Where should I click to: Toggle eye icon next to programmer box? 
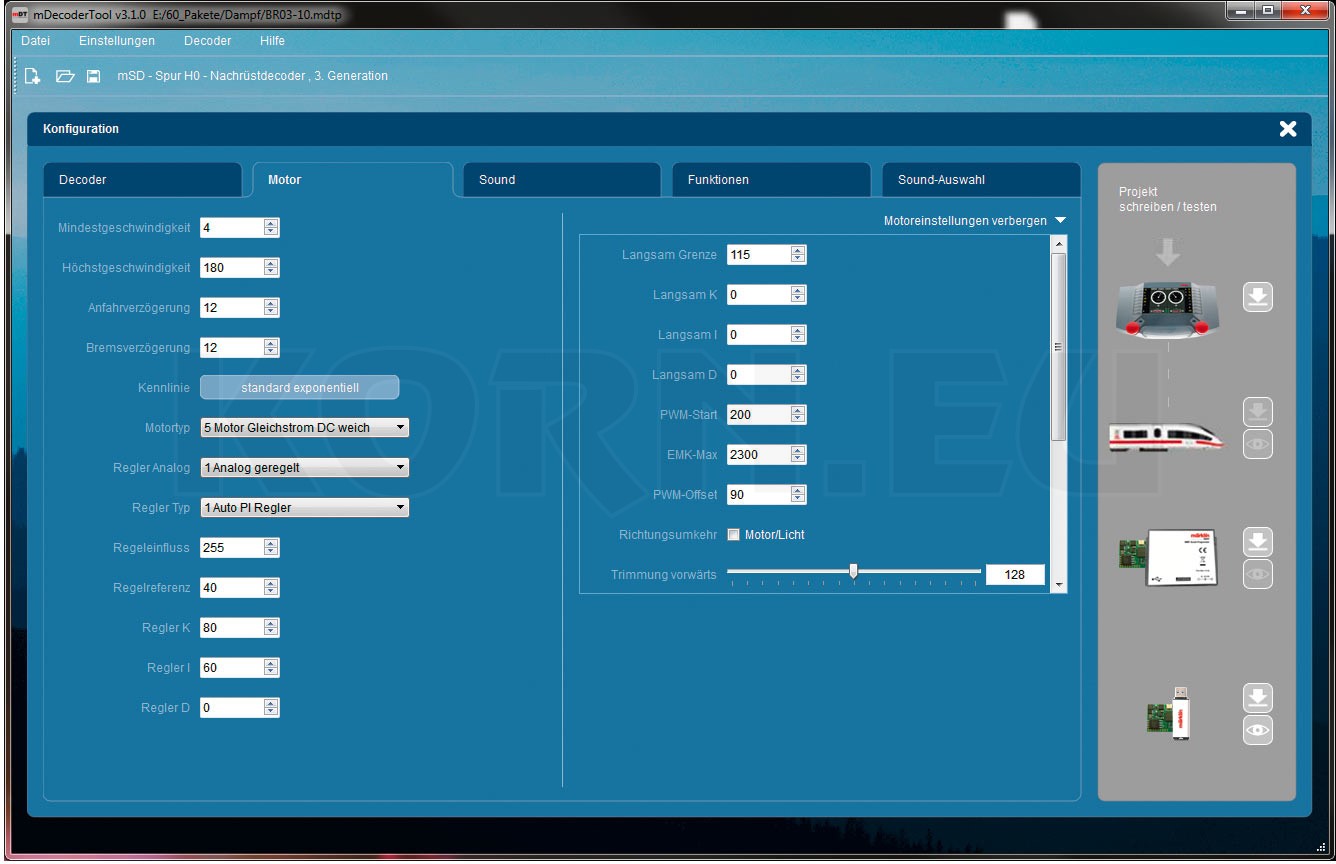tap(1258, 574)
